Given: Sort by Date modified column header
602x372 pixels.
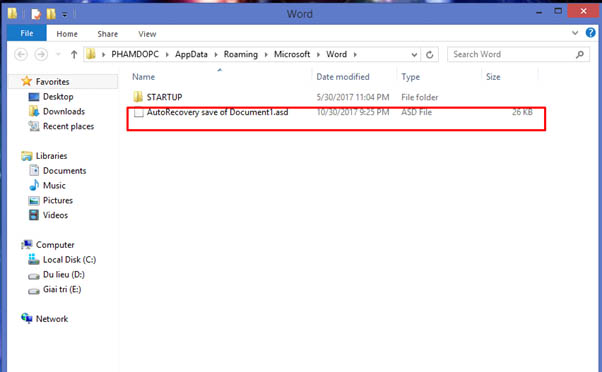Looking at the screenshot, I should [342, 77].
